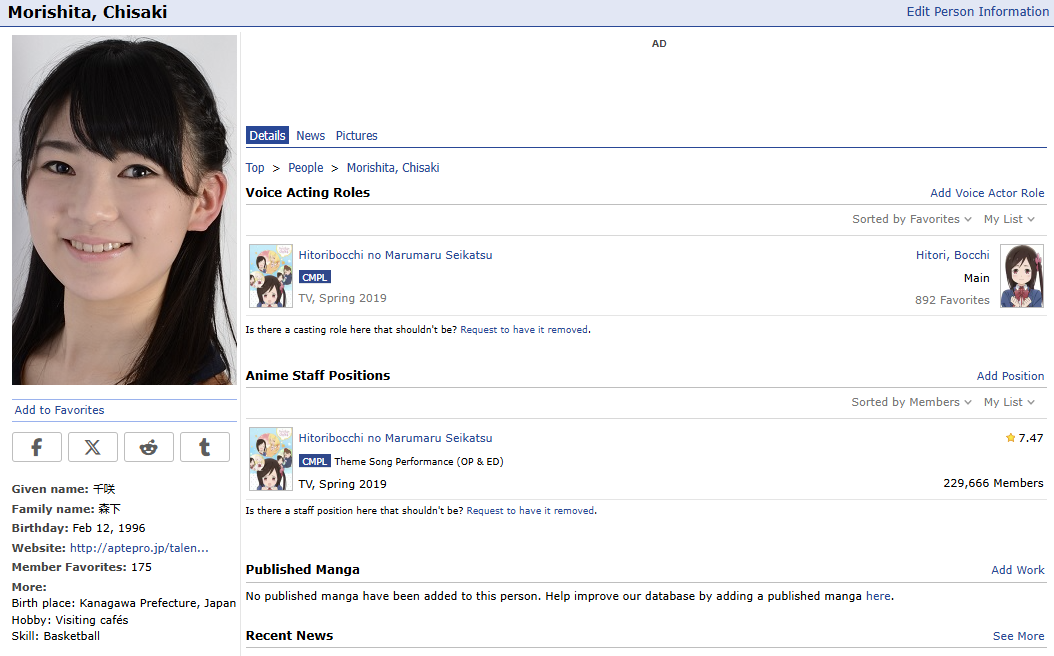Image resolution: width=1054 pixels, height=656 pixels.
Task: Switch to the Pictures tab
Action: point(356,136)
